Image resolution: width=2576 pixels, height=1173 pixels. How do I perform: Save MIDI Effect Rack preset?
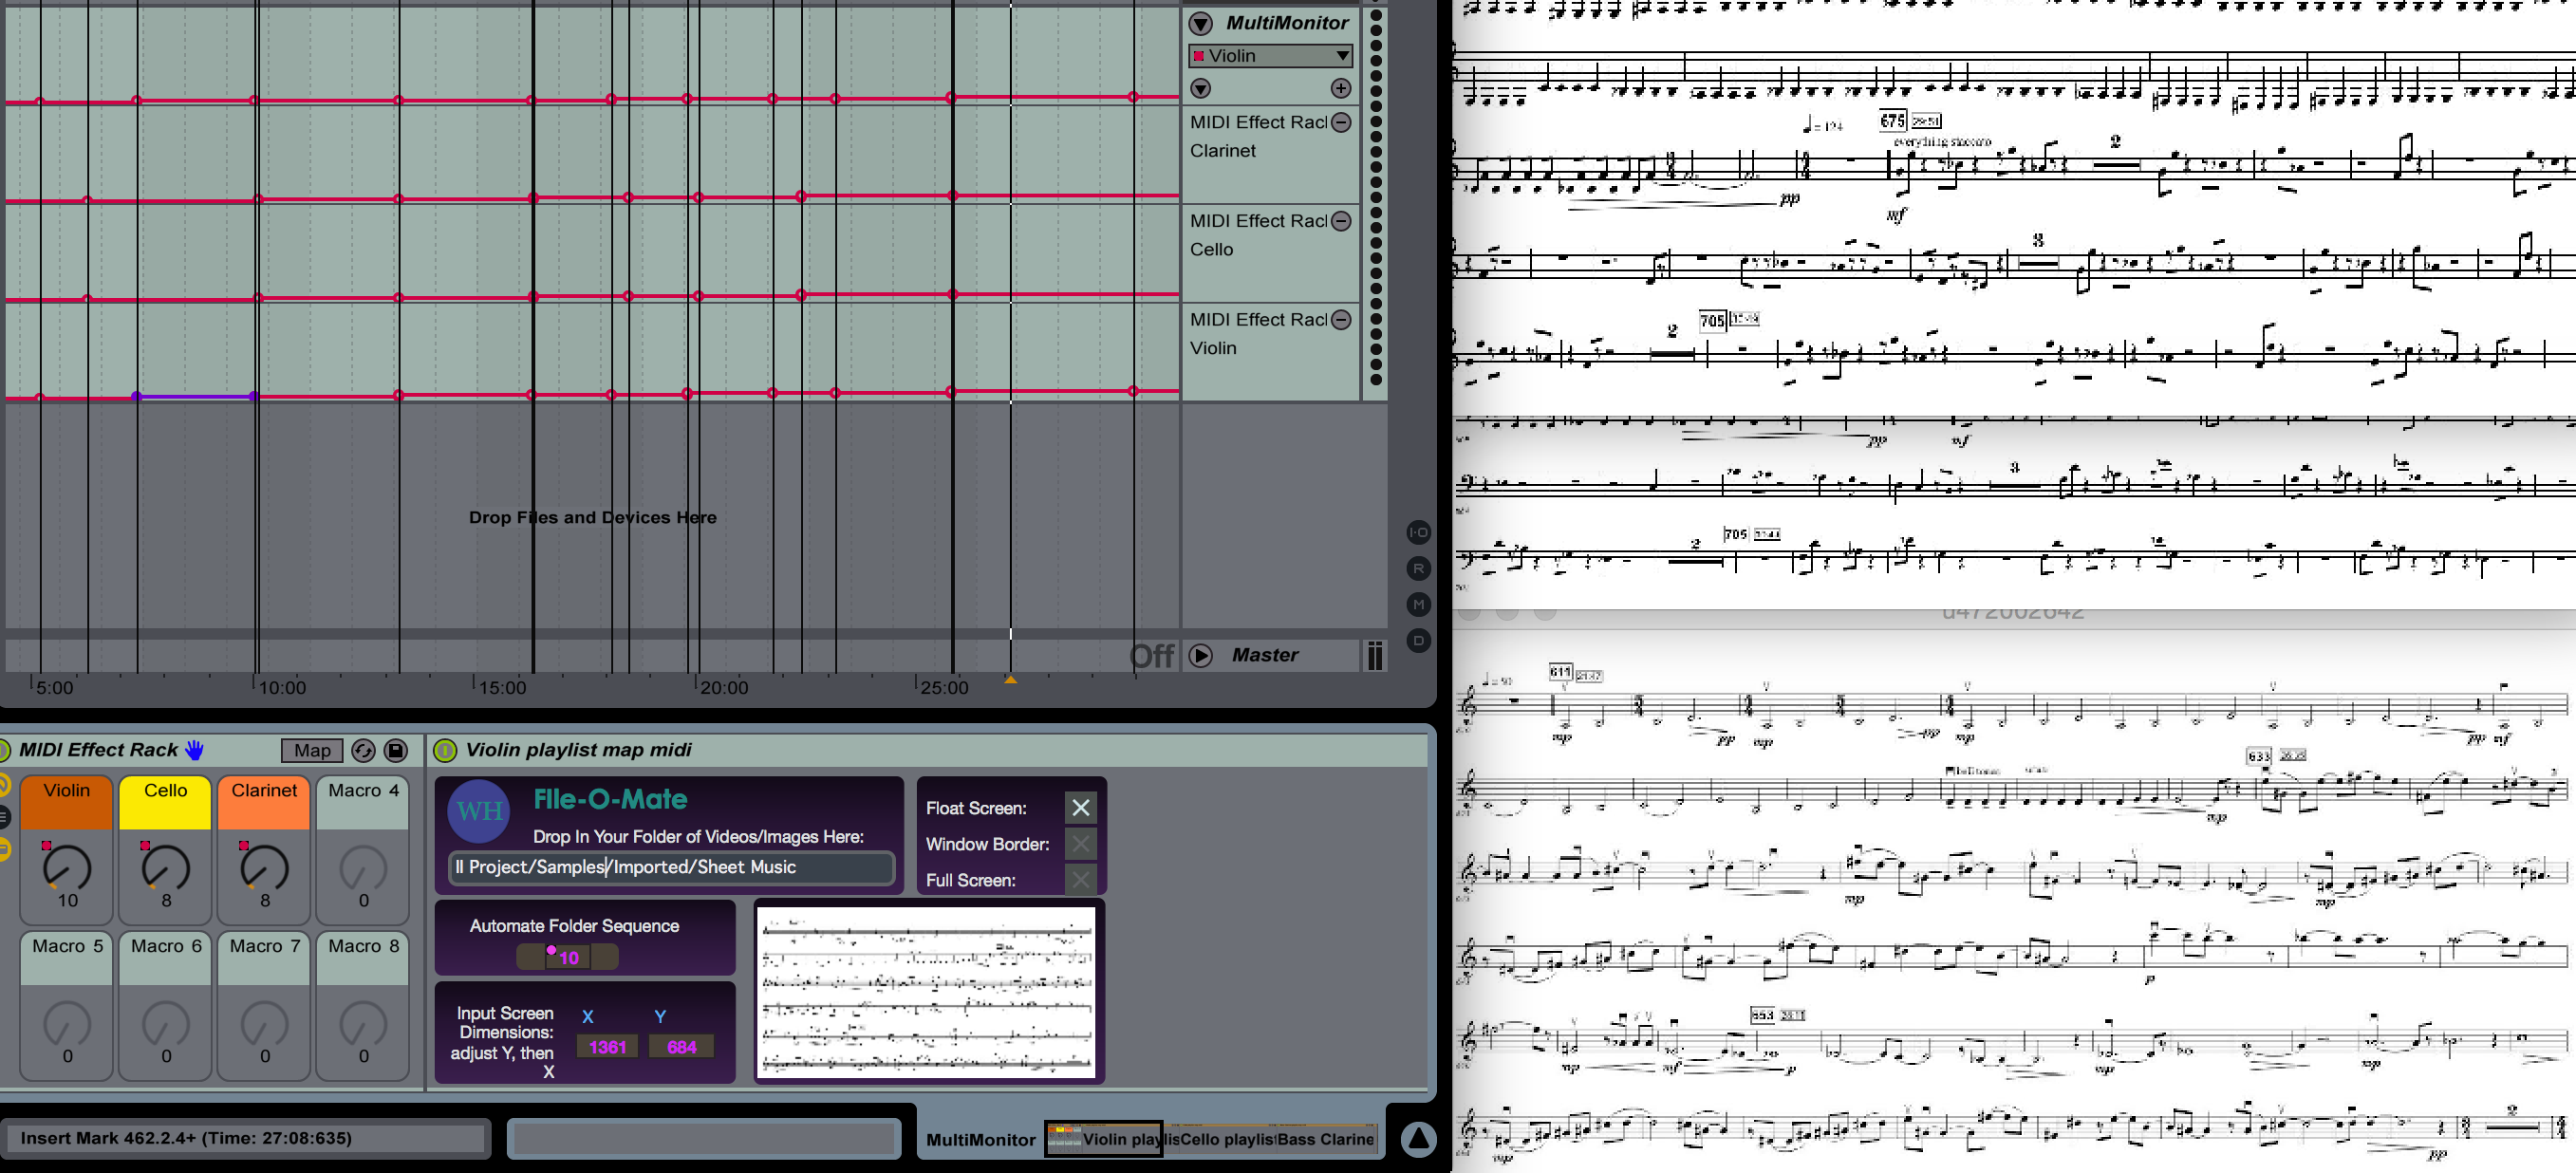pyautogui.click(x=396, y=750)
